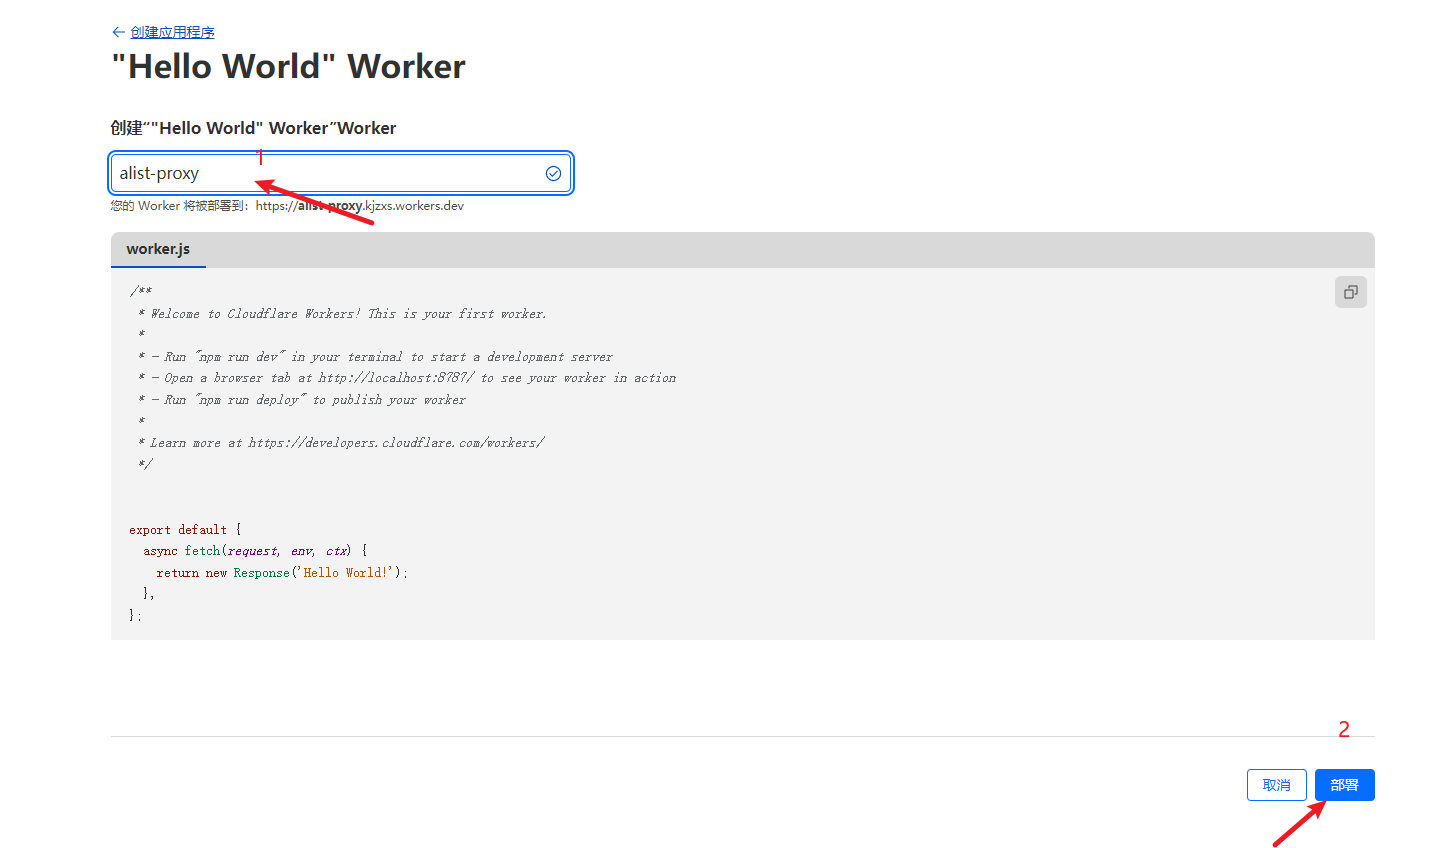Click the 'export default {' code line
This screenshot has height=848, width=1442.
(x=185, y=529)
